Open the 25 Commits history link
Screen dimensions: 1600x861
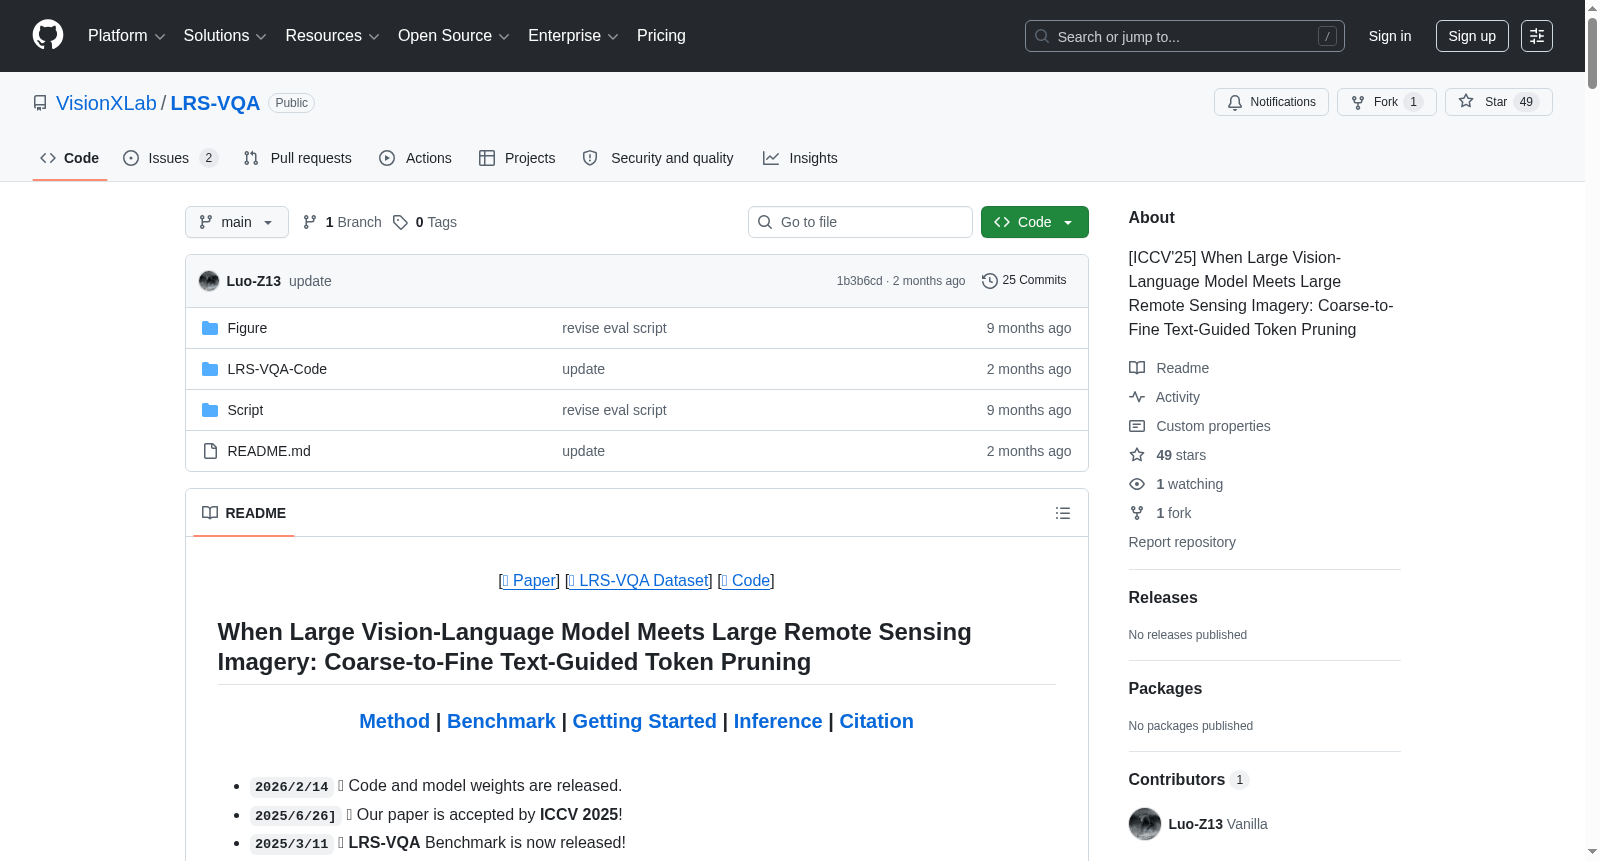[x=1024, y=281]
